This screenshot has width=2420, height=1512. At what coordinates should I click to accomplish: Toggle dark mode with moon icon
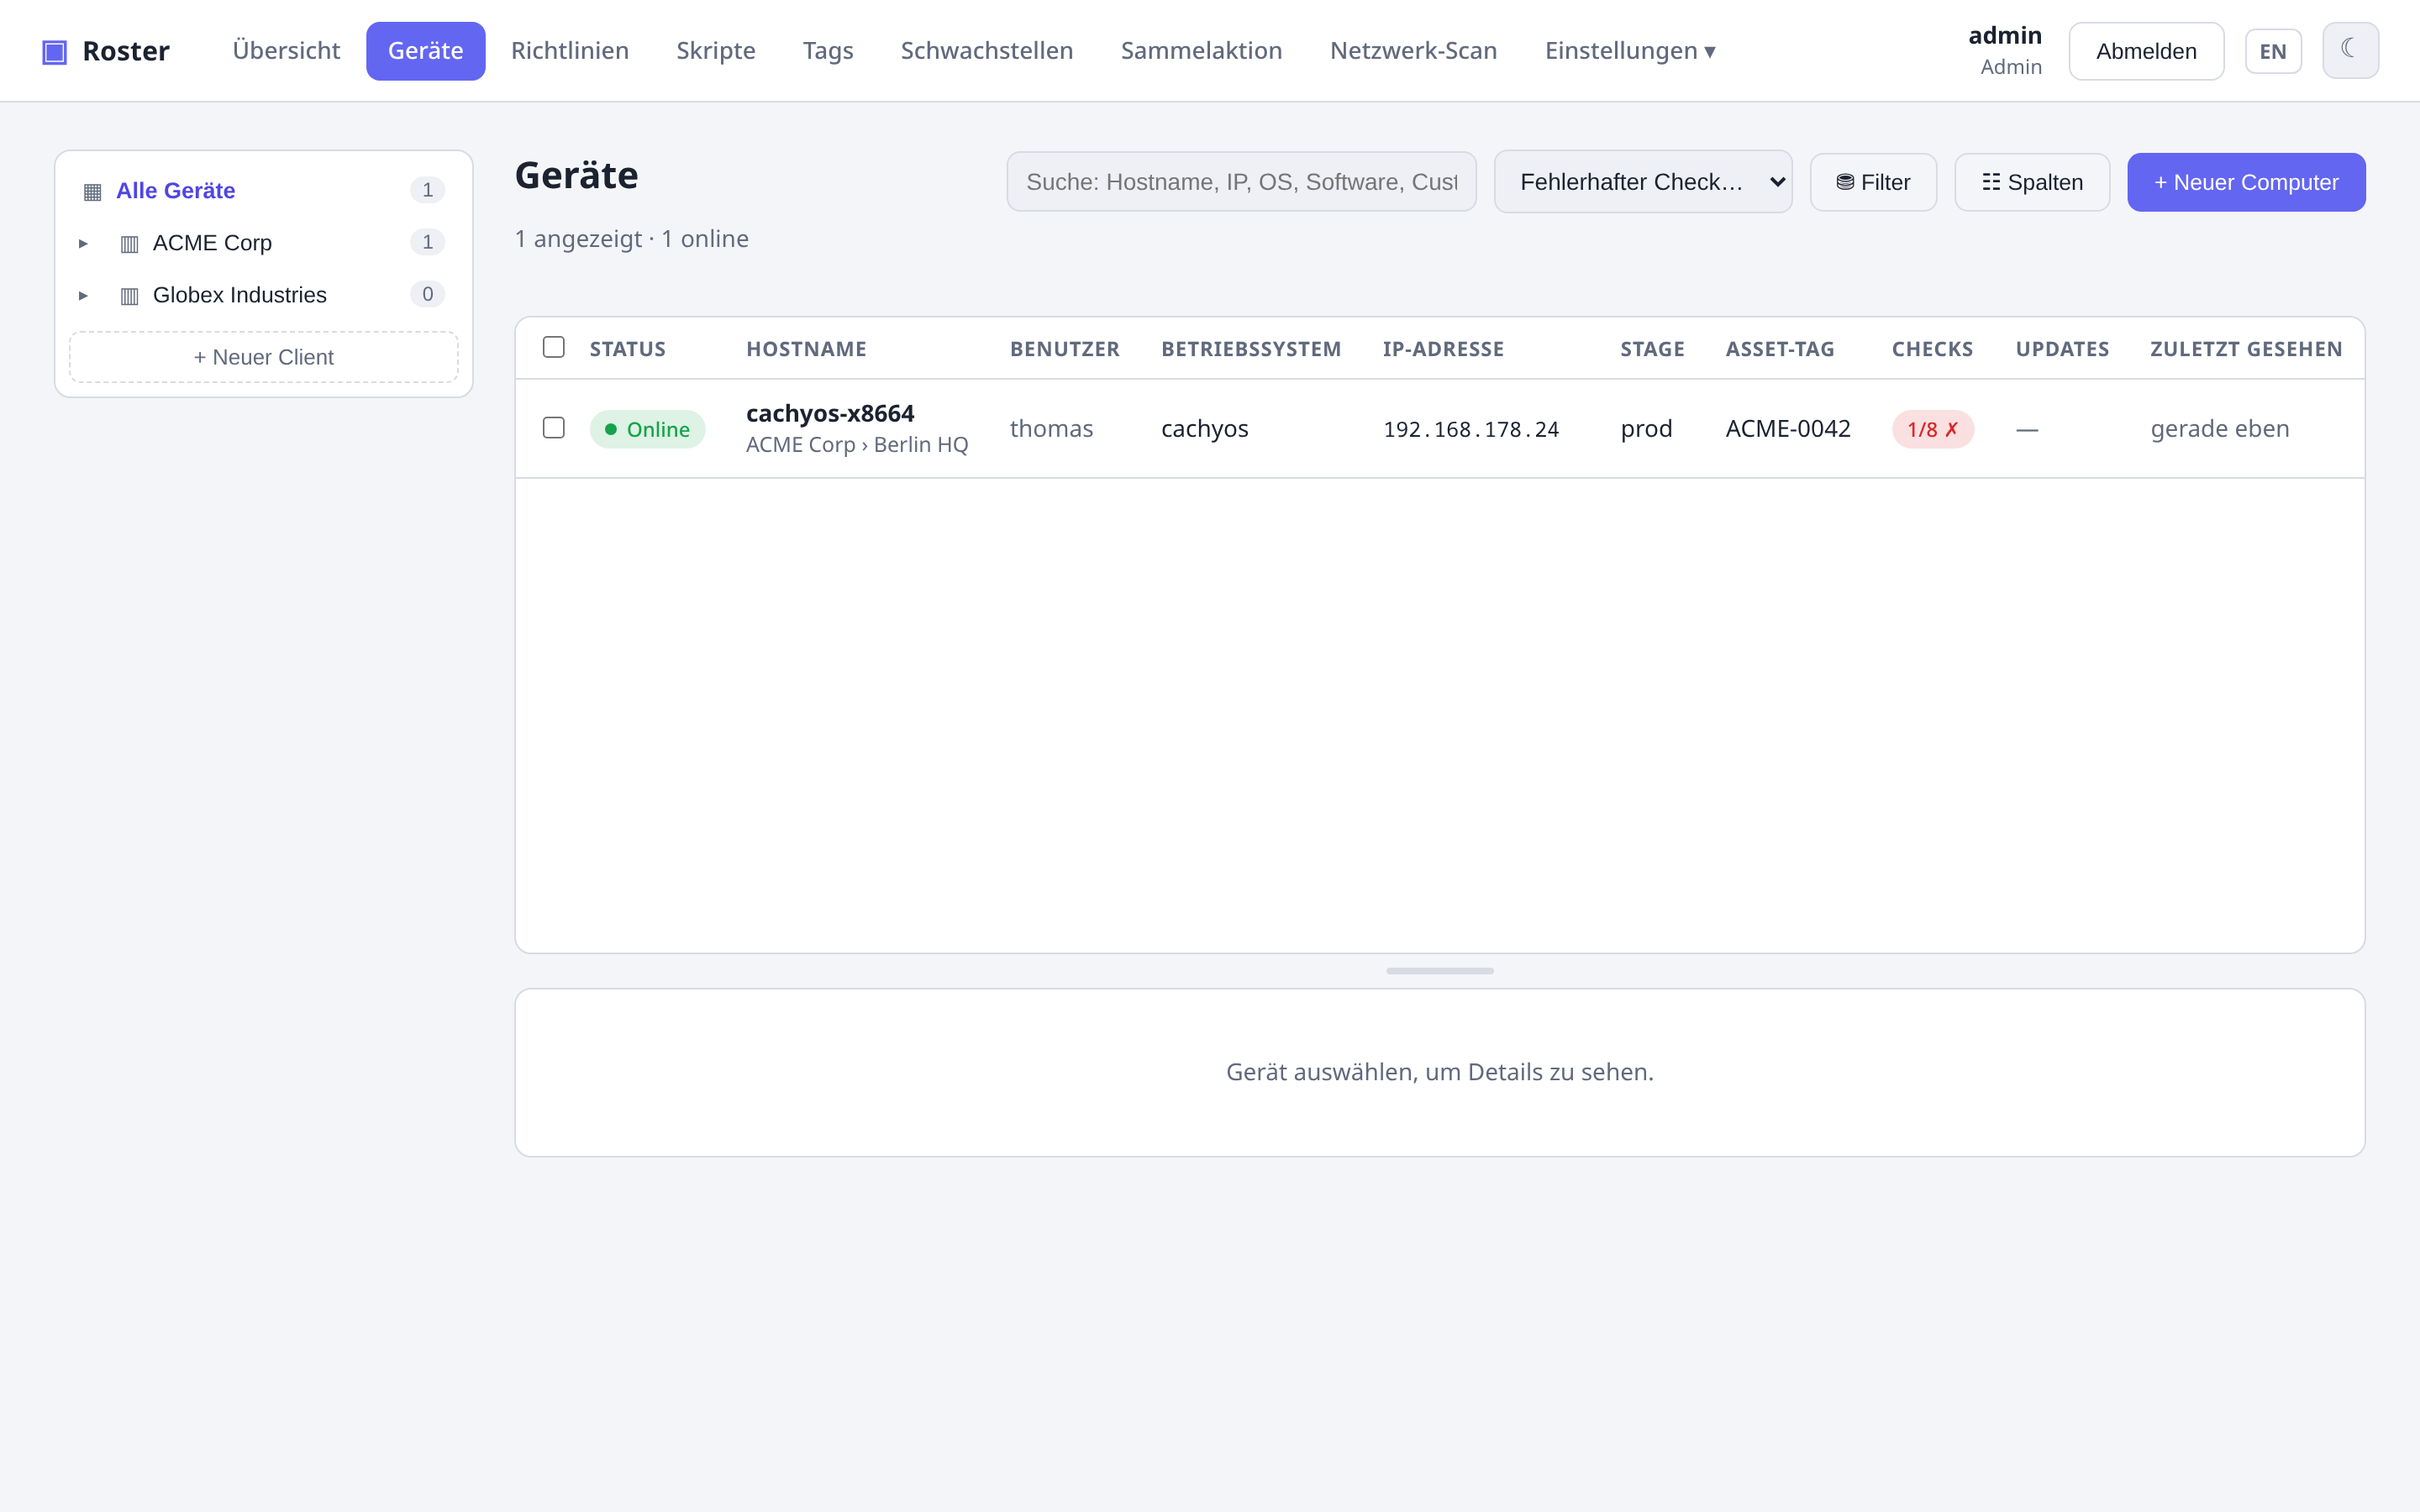point(2350,50)
